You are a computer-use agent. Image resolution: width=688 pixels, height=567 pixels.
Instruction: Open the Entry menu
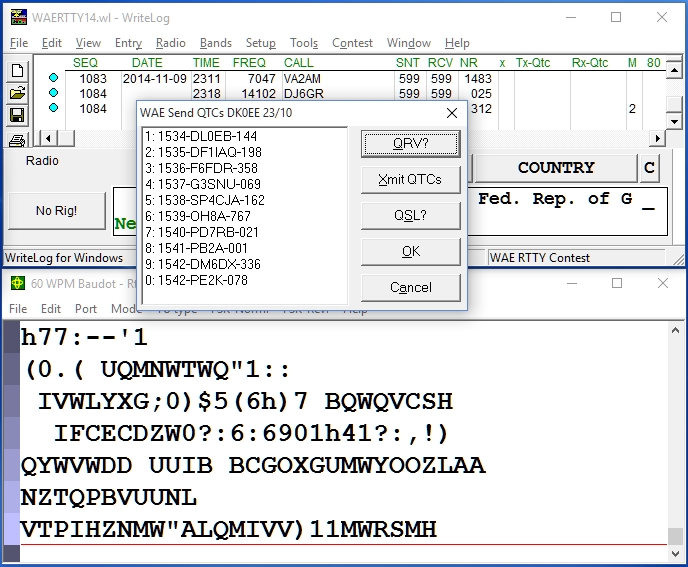pyautogui.click(x=128, y=43)
